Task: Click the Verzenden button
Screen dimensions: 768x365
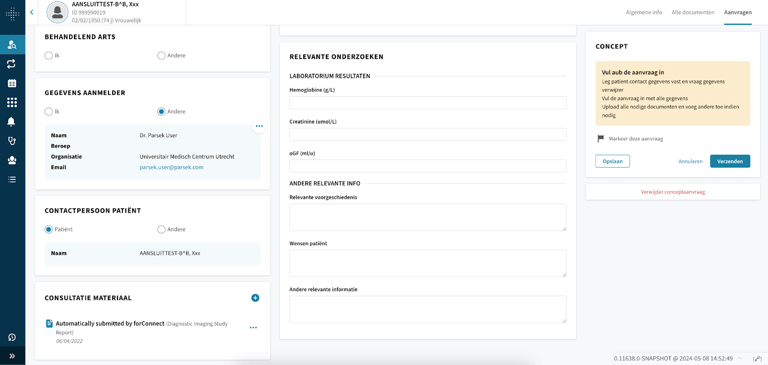Action: (x=730, y=161)
